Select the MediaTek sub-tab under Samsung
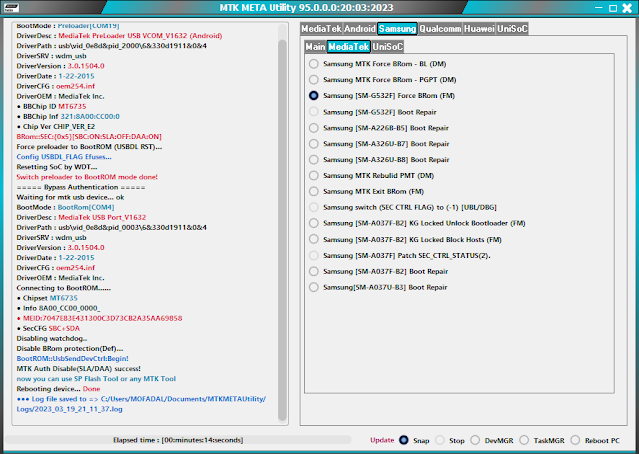The width and height of the screenshot is (639, 454). pyautogui.click(x=349, y=47)
